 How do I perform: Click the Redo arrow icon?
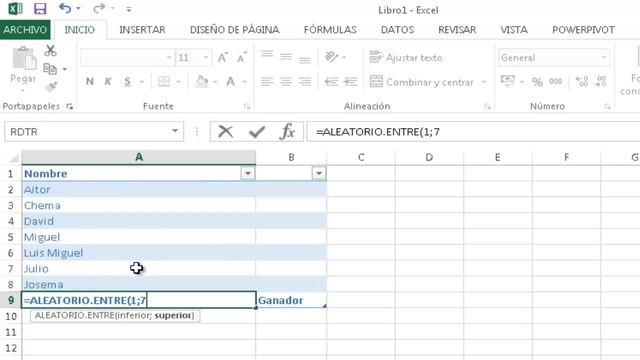(99, 8)
